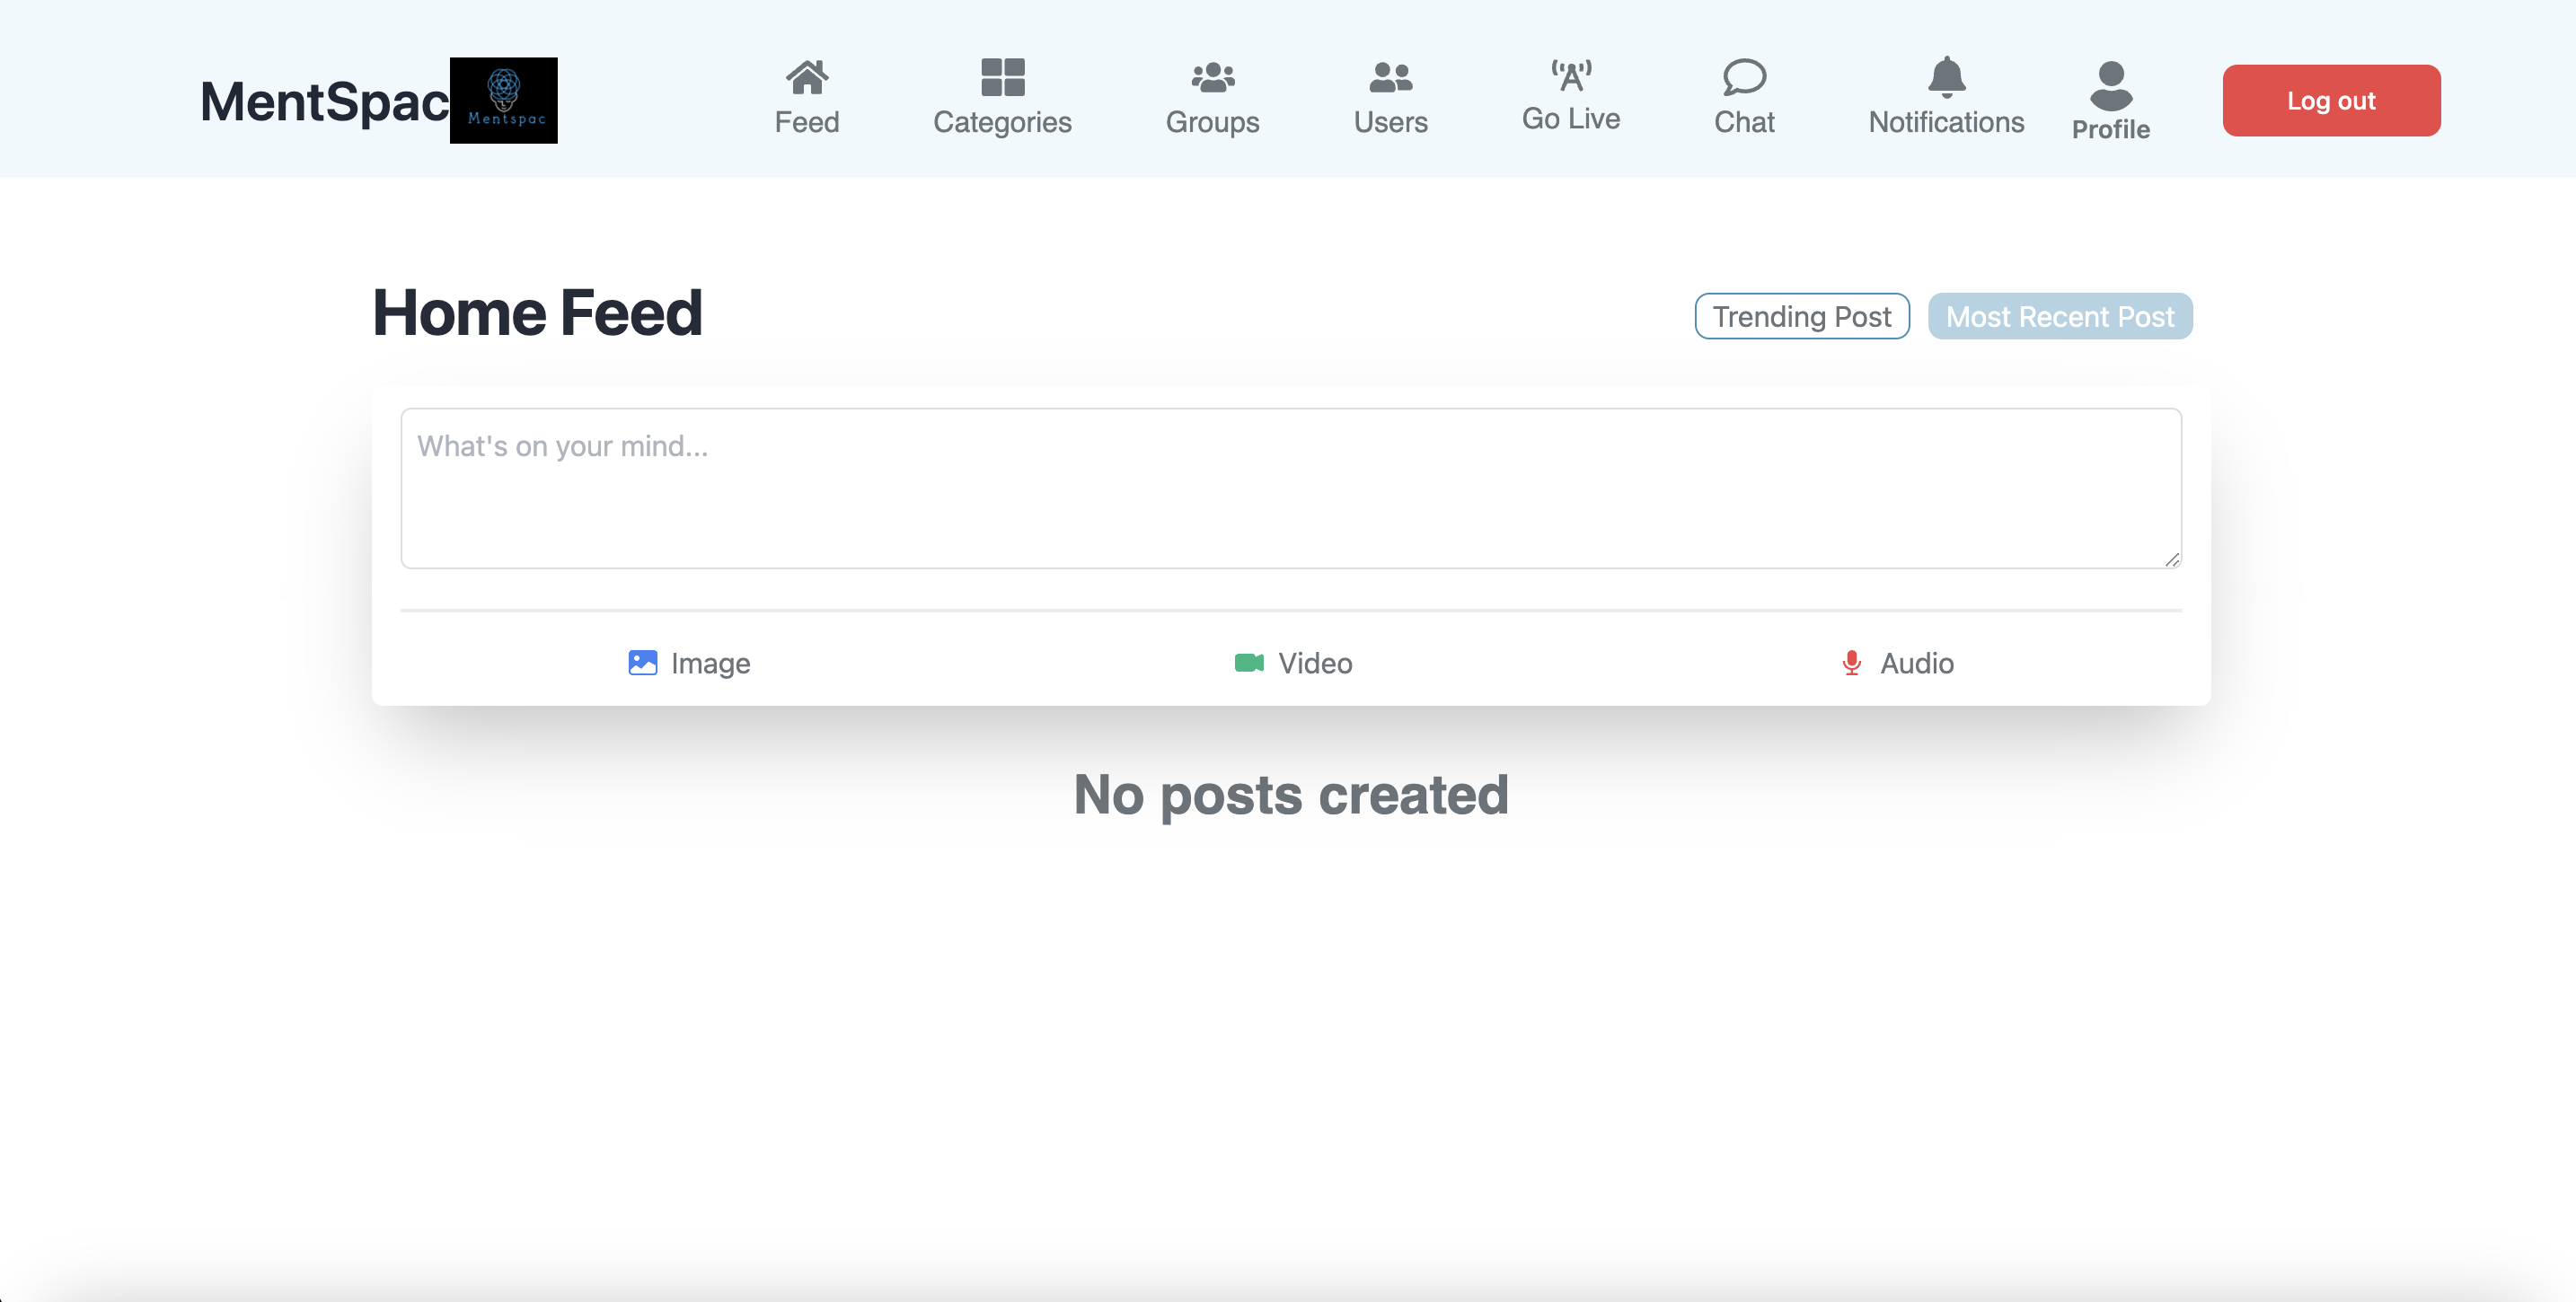The height and width of the screenshot is (1302, 2576).
Task: Go to the Feed menu label
Action: (x=806, y=122)
